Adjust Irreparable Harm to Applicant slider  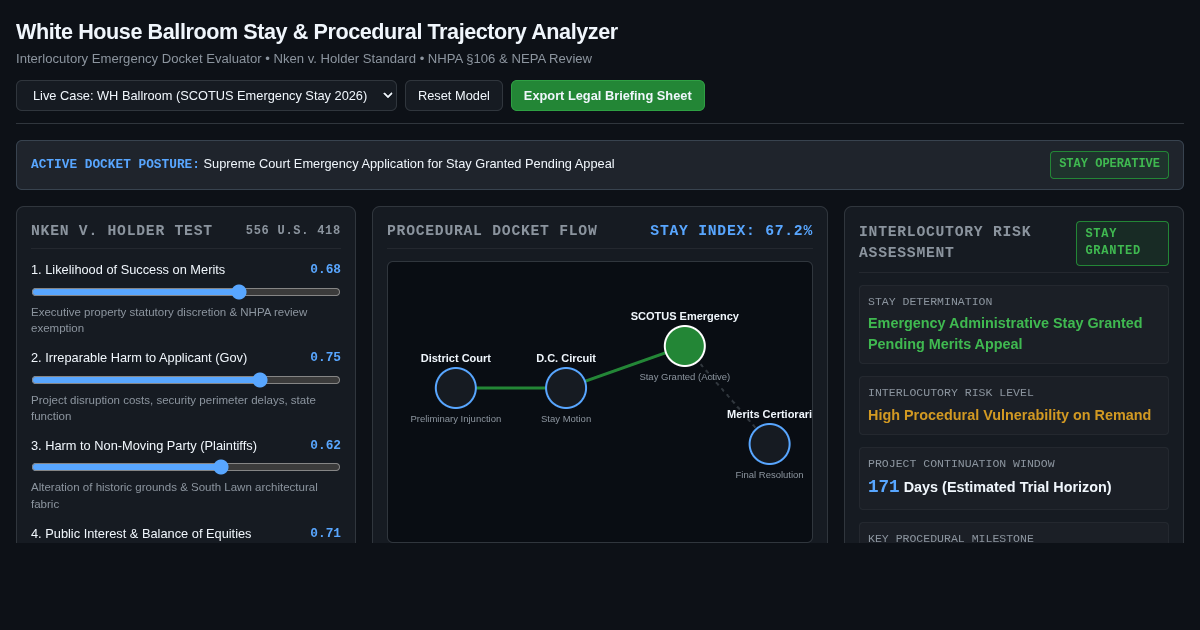(186, 380)
